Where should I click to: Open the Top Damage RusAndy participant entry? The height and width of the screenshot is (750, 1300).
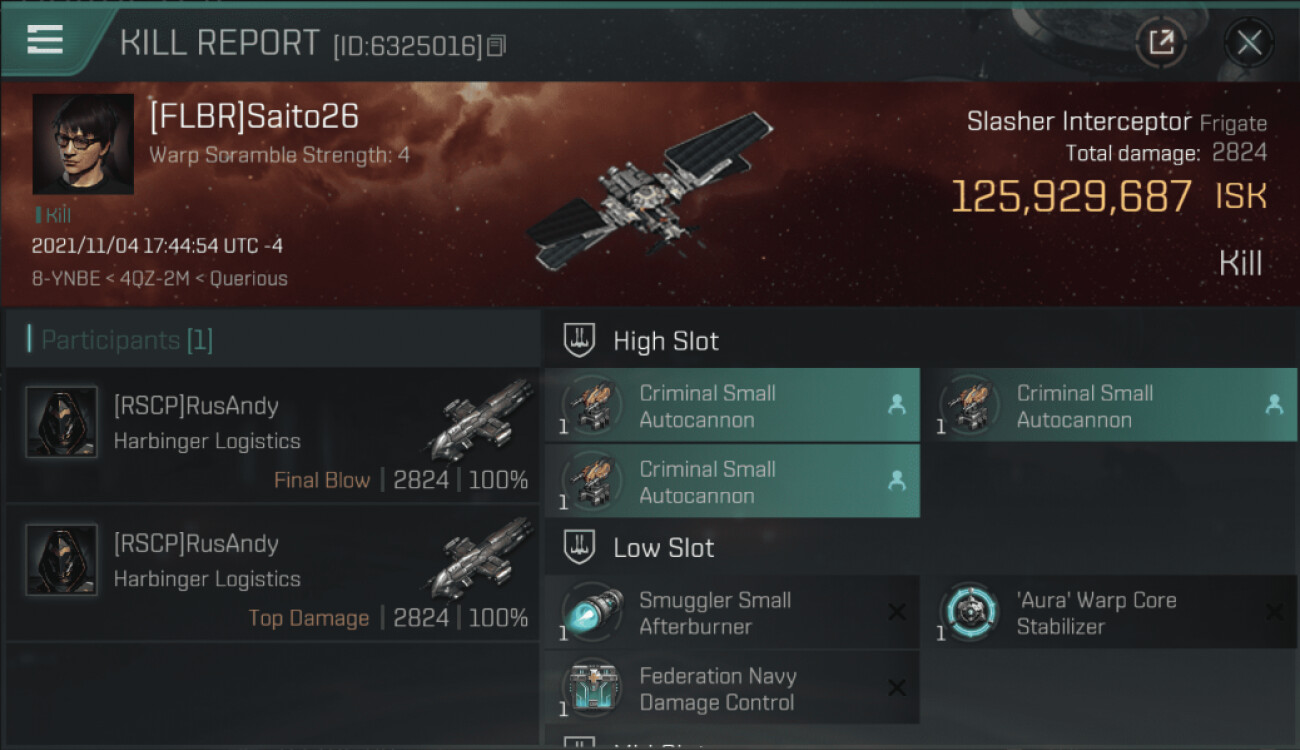tap(272, 574)
